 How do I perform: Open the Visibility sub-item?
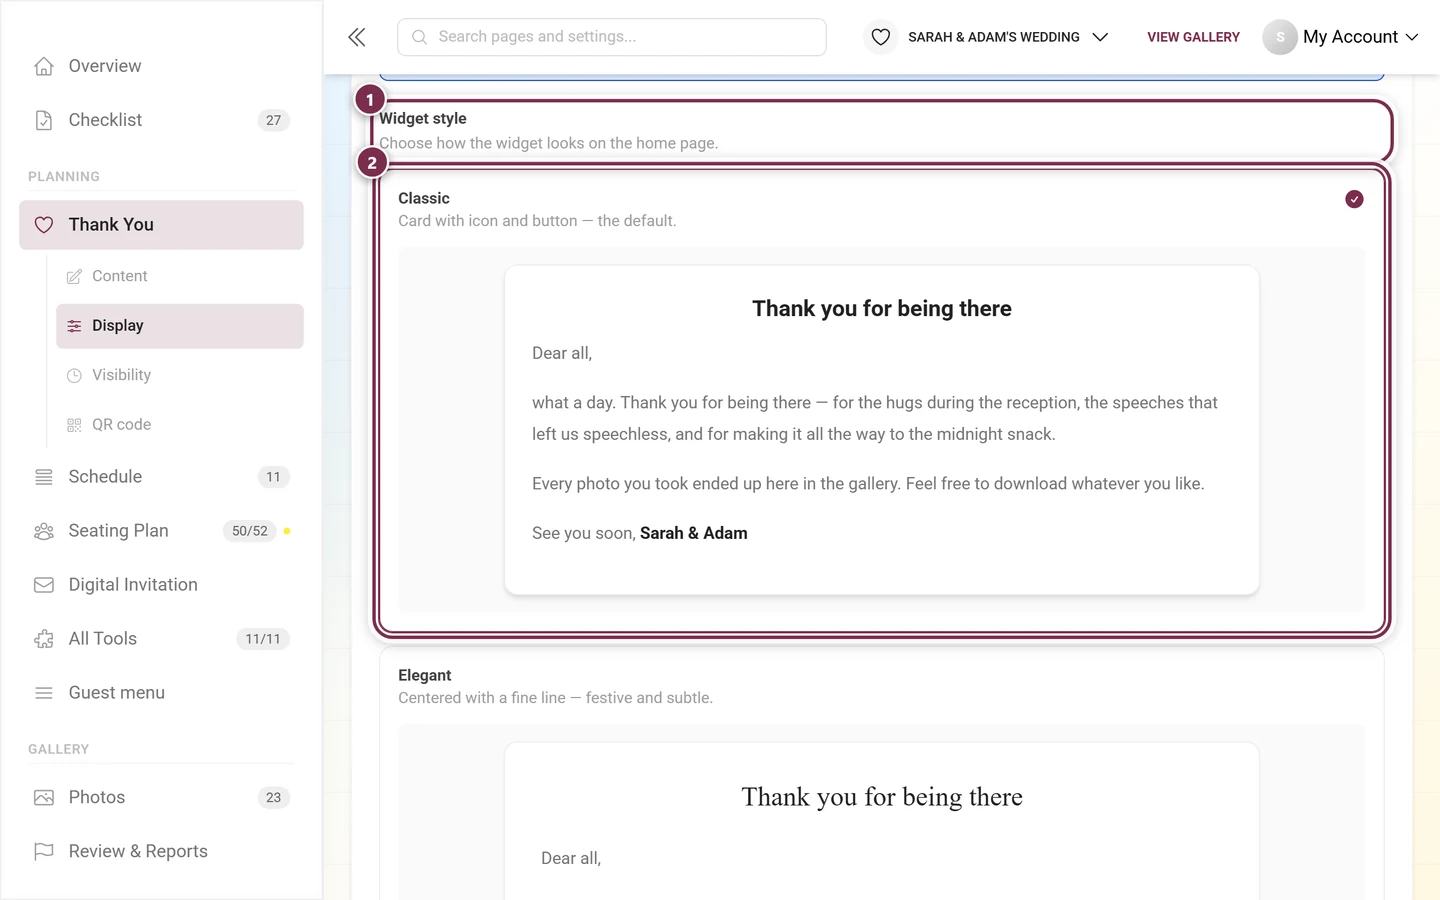point(180,375)
